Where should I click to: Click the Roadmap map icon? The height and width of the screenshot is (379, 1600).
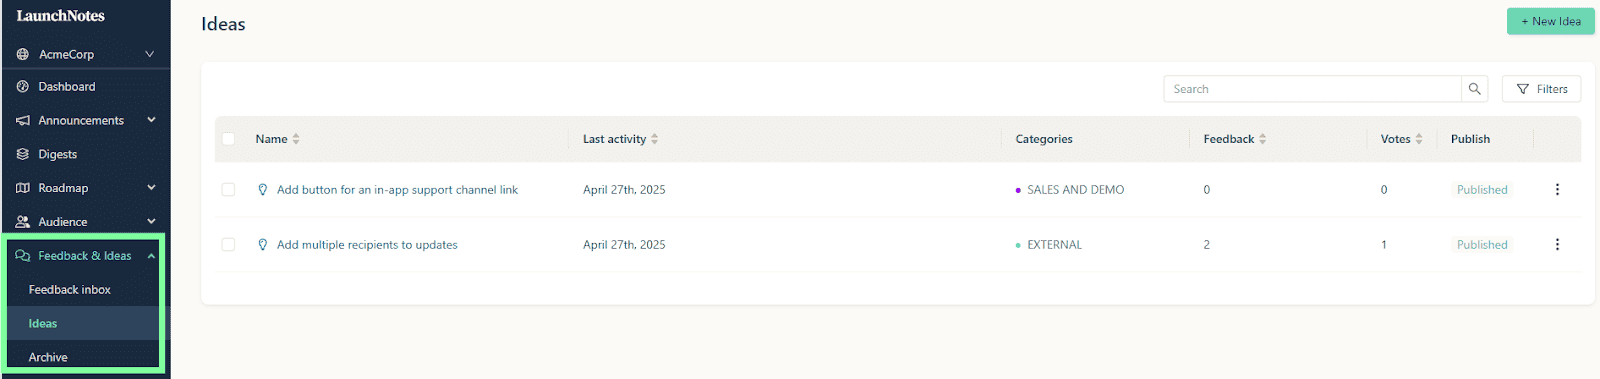tap(23, 188)
